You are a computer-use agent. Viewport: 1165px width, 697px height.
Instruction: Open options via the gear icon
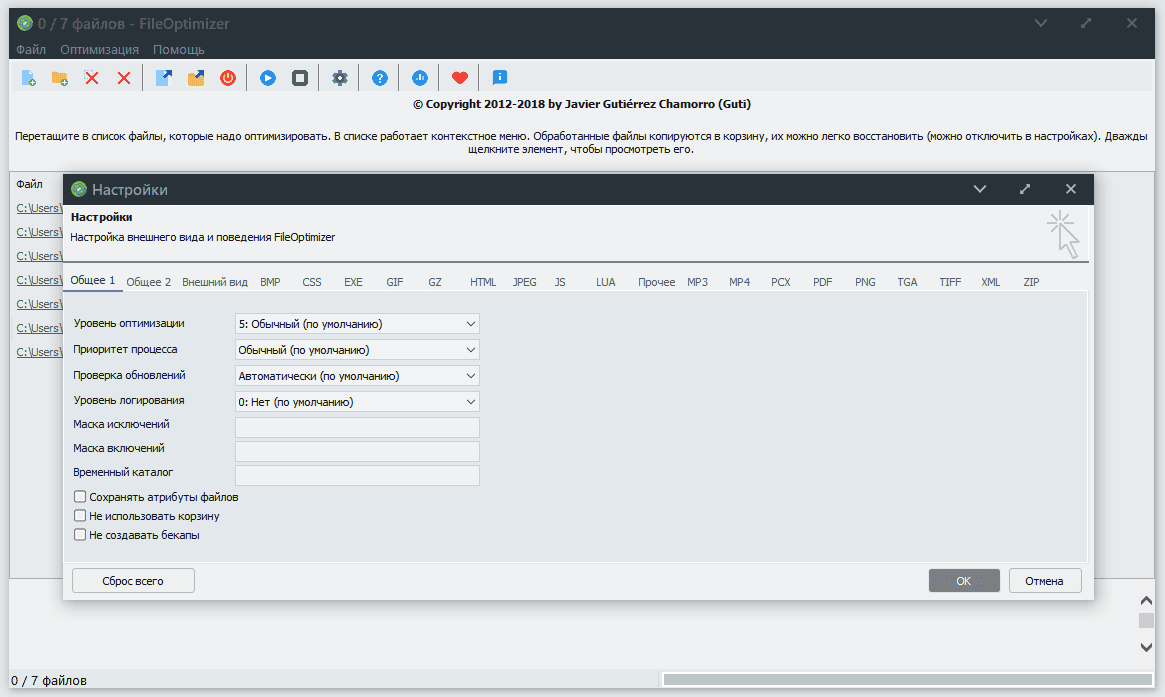tap(340, 78)
